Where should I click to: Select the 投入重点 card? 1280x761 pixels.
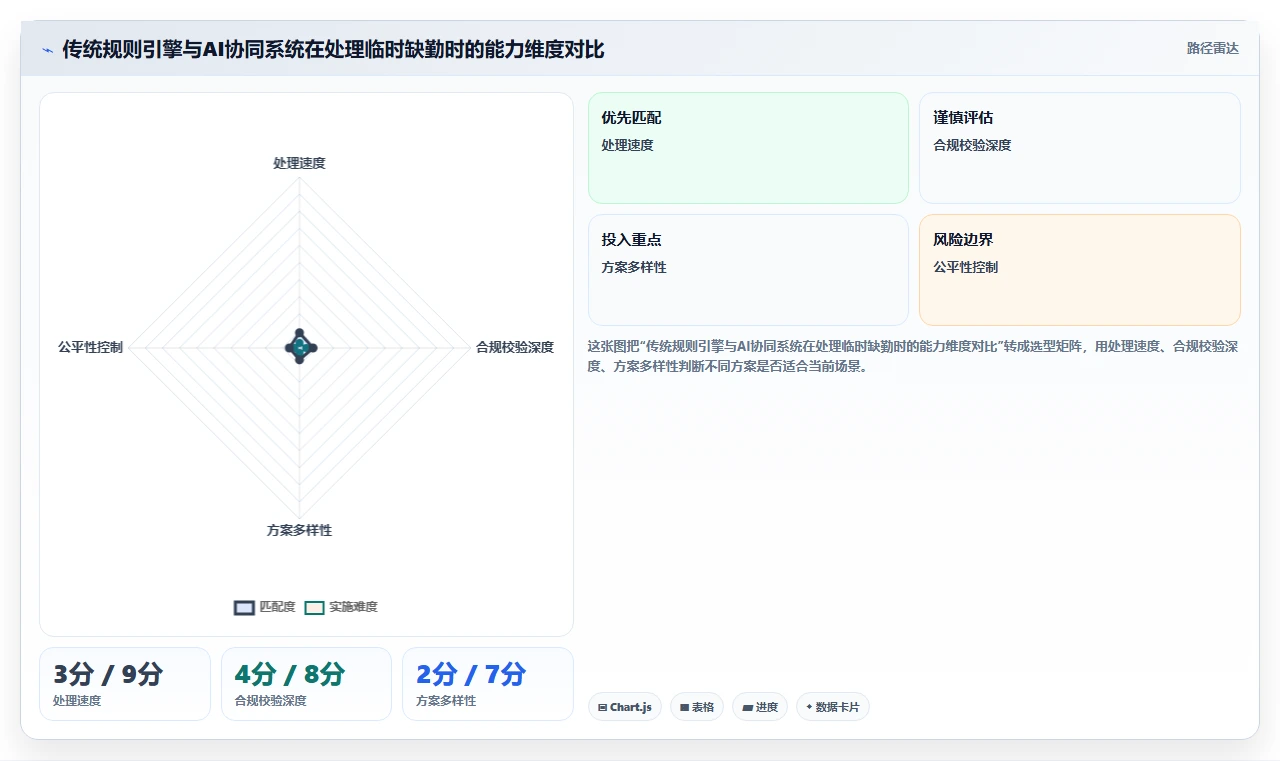[748, 270]
